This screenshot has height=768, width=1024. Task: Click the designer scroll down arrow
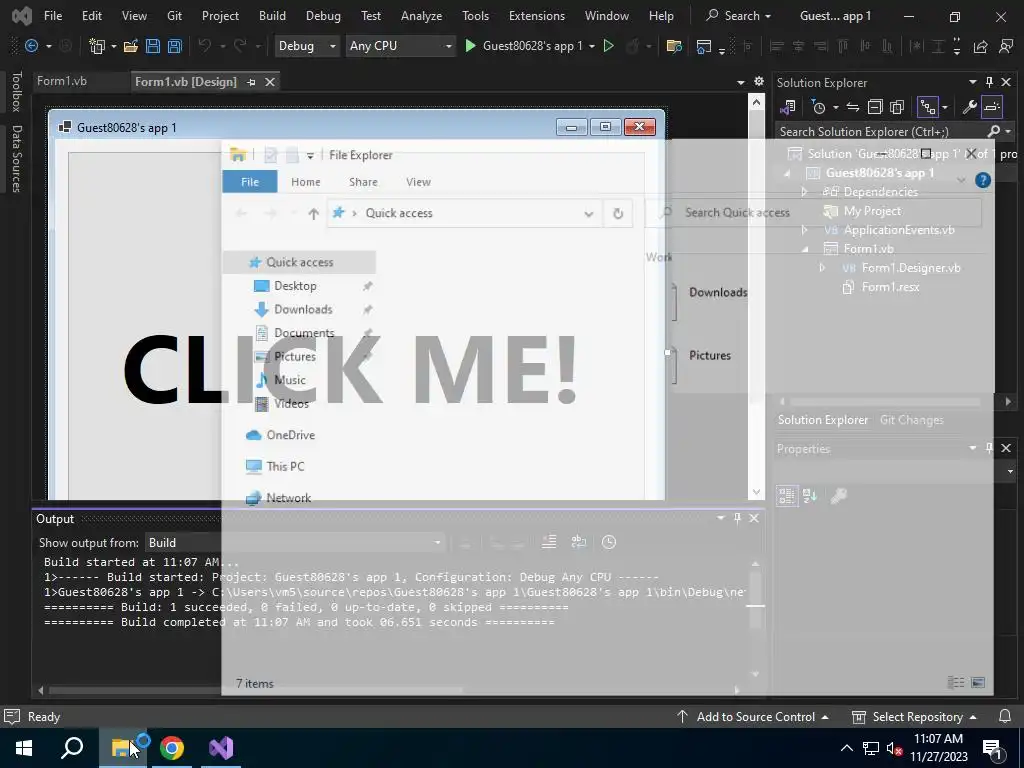(x=756, y=492)
